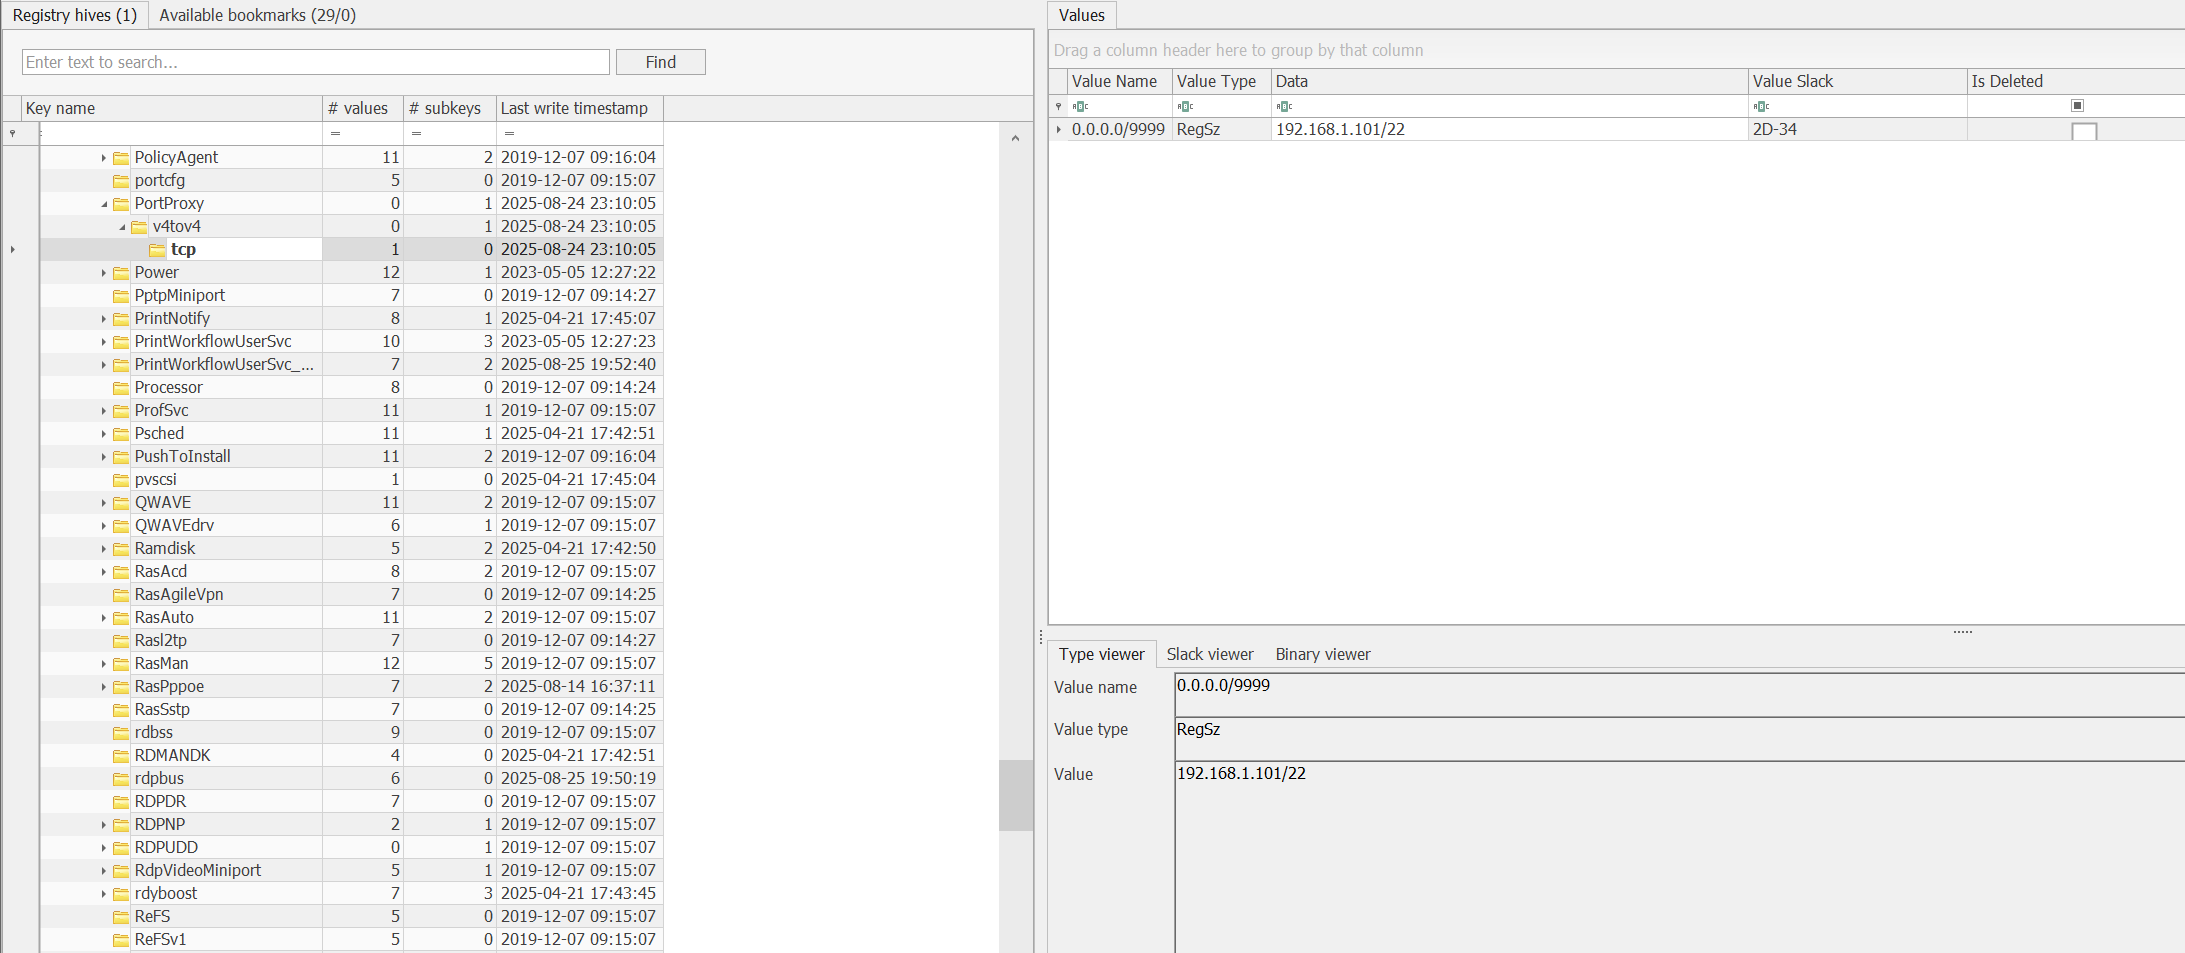The image size is (2185, 953).
Task: Click the filter icon under Value Type column
Action: 1185,106
